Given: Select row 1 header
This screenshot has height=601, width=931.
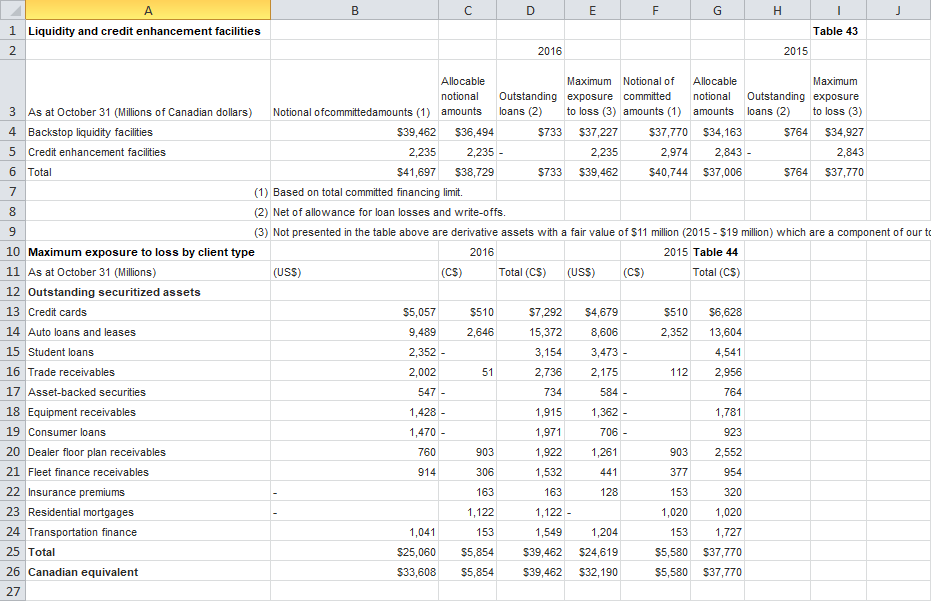Looking at the screenshot, I should [x=12, y=30].
